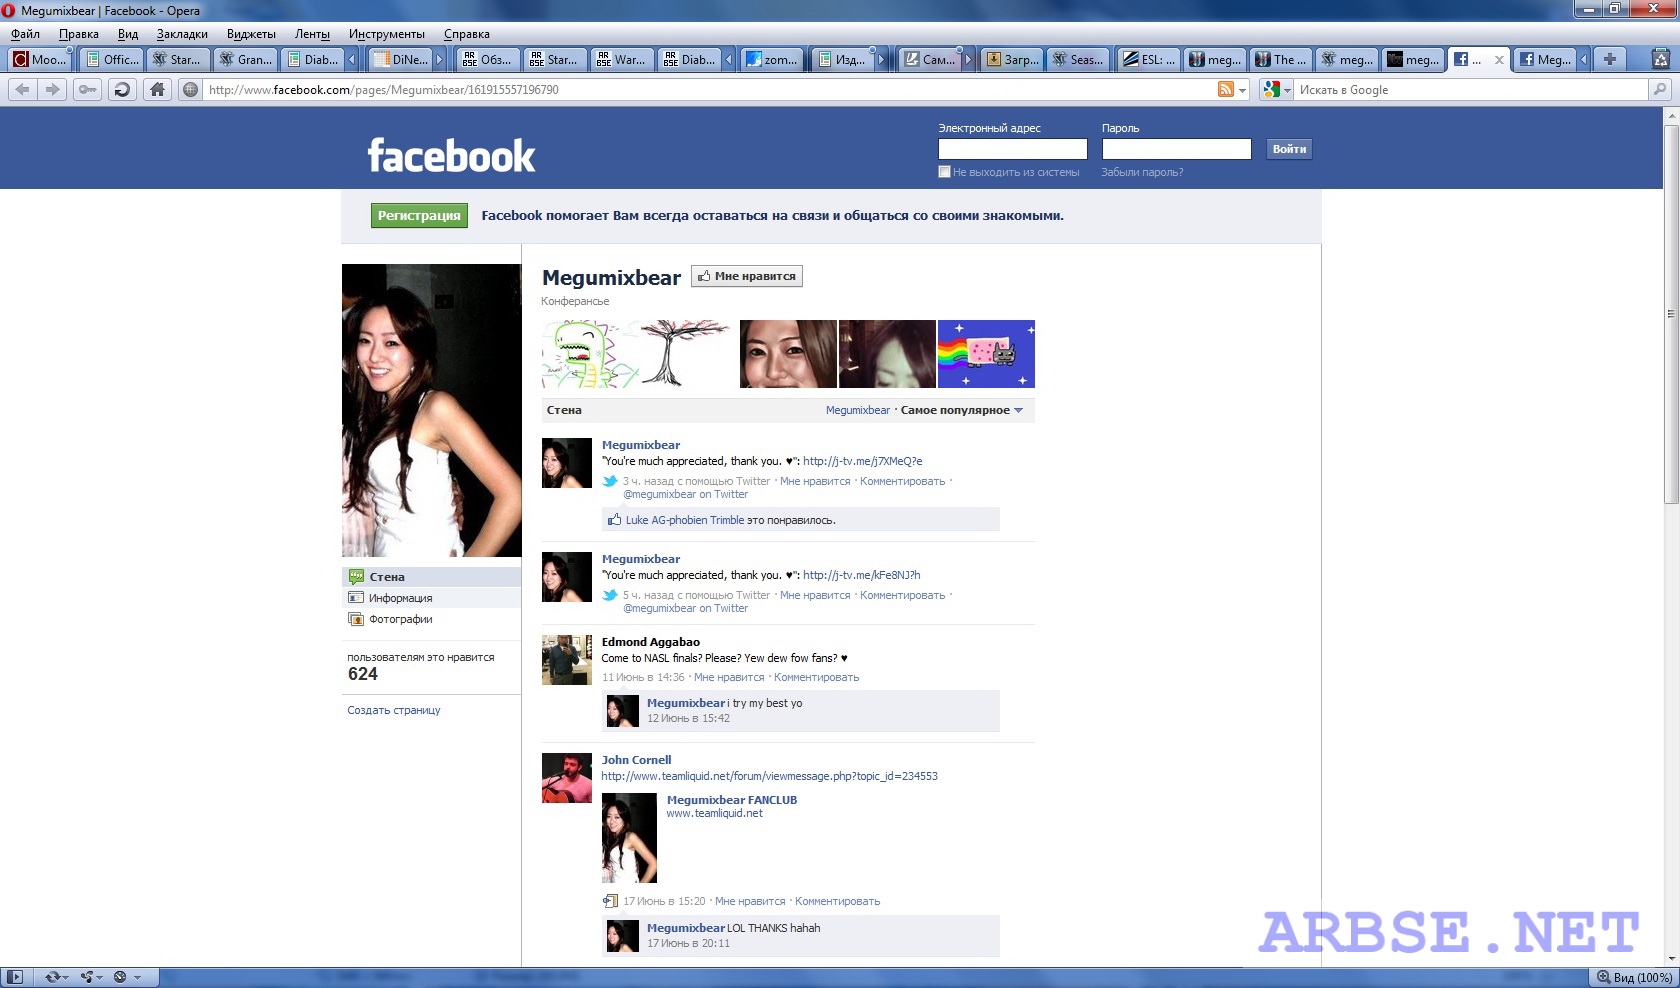Click the Фотографии icon in sidebar
Viewport: 1680px width, 988px height.
pyautogui.click(x=356, y=619)
